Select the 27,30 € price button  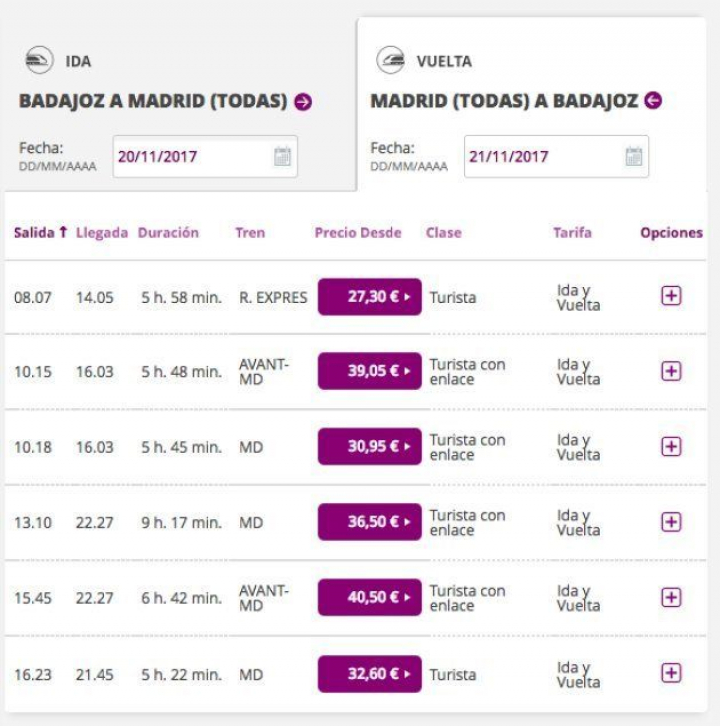tap(369, 297)
